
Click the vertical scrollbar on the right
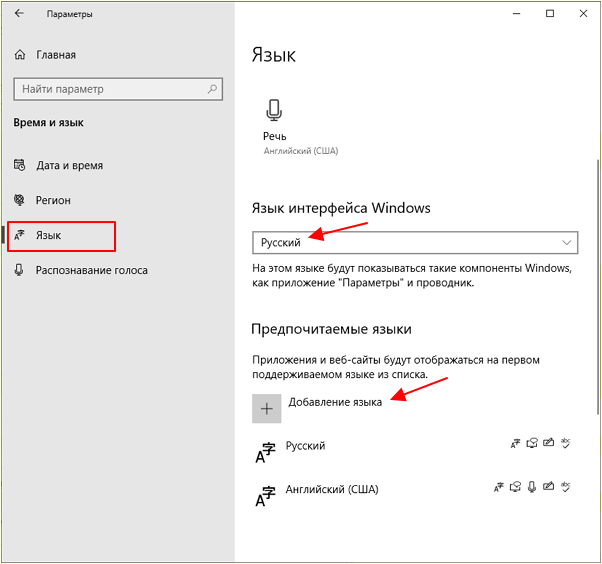click(x=597, y=287)
